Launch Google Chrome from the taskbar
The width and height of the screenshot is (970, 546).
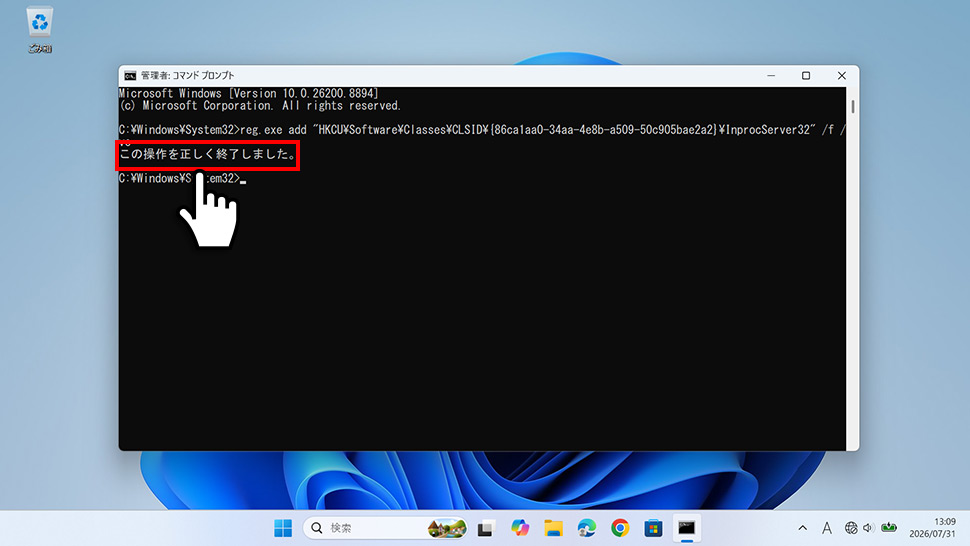pos(620,528)
